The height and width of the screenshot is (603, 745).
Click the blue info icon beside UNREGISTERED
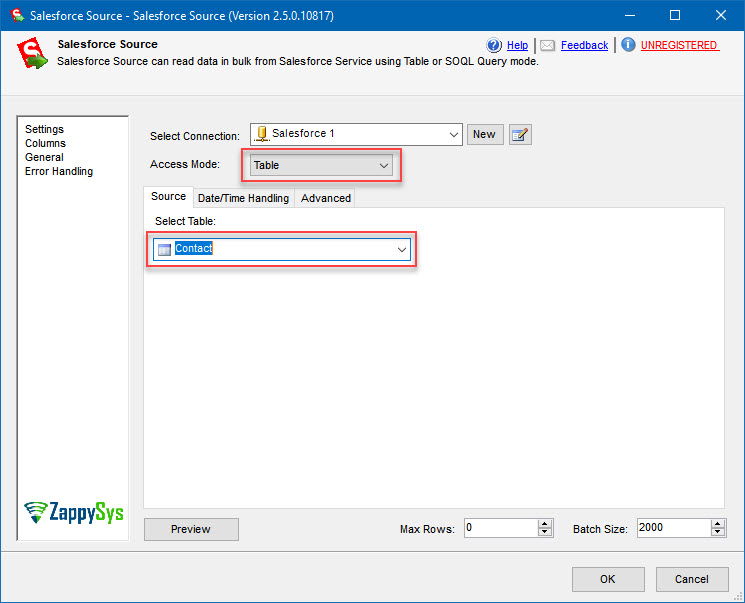coord(628,45)
